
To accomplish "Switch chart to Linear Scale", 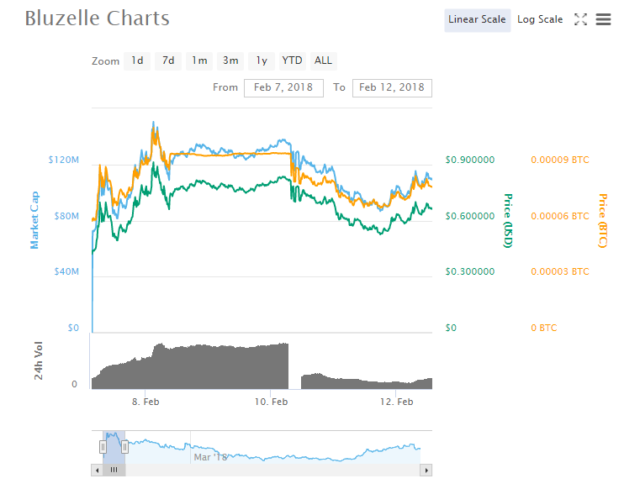I will coord(477,20).
